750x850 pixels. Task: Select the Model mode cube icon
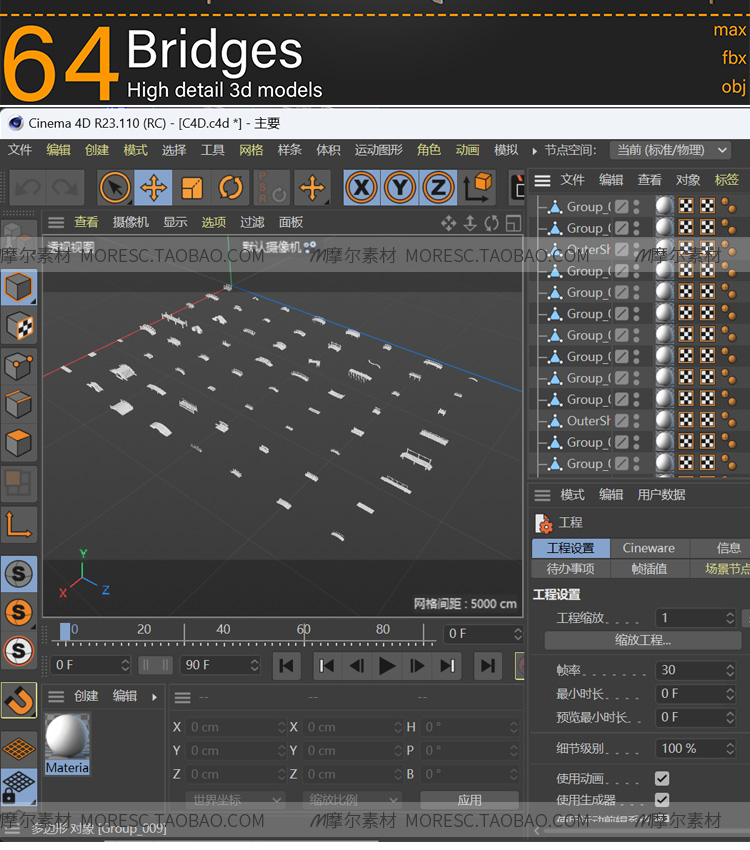click(19, 287)
